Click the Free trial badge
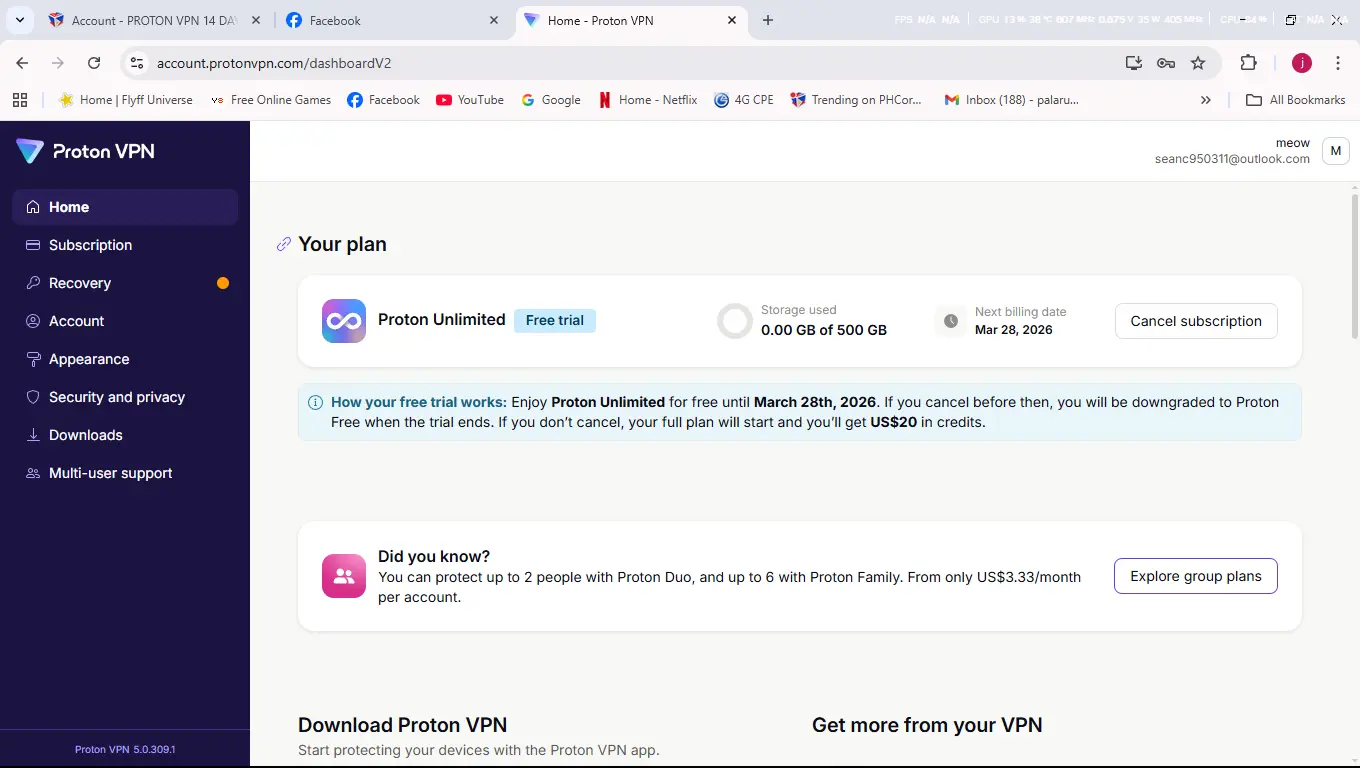 555,320
